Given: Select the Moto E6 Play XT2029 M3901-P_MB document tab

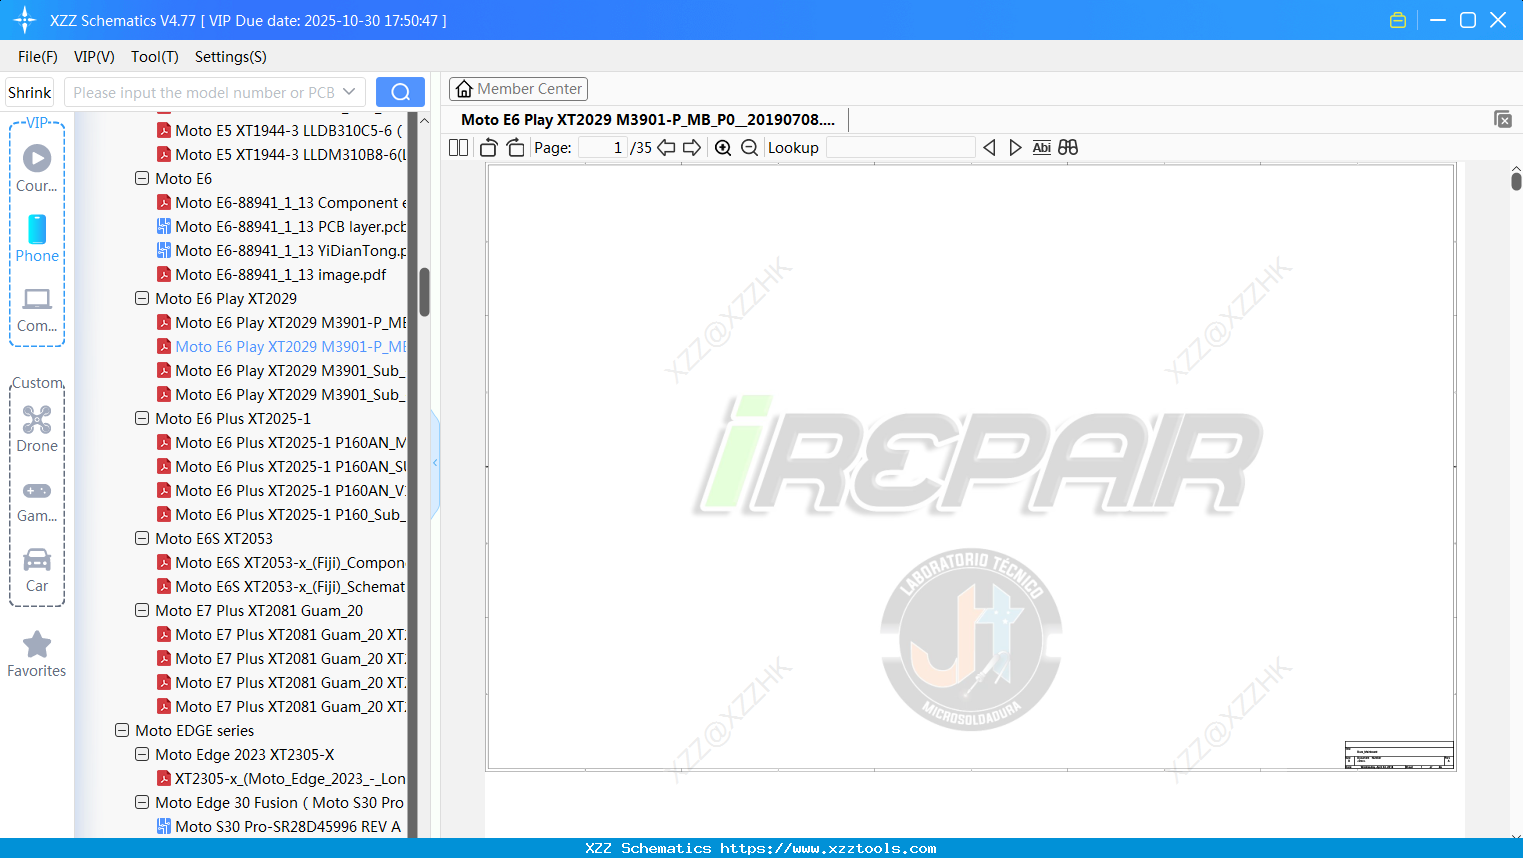Looking at the screenshot, I should (x=648, y=119).
